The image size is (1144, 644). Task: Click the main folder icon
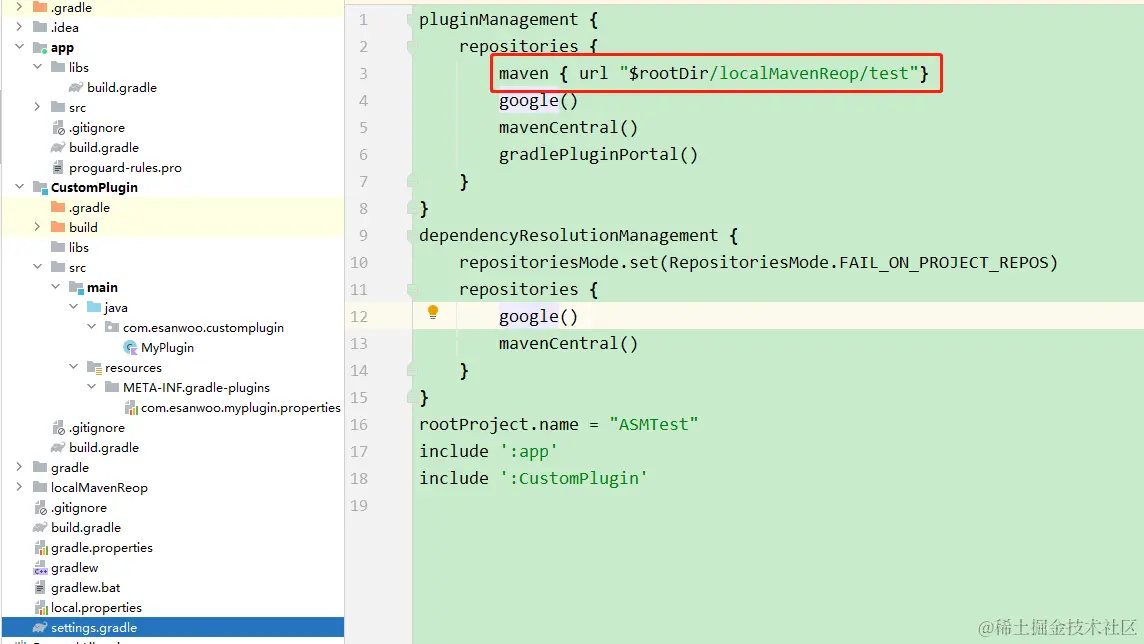click(x=76, y=287)
